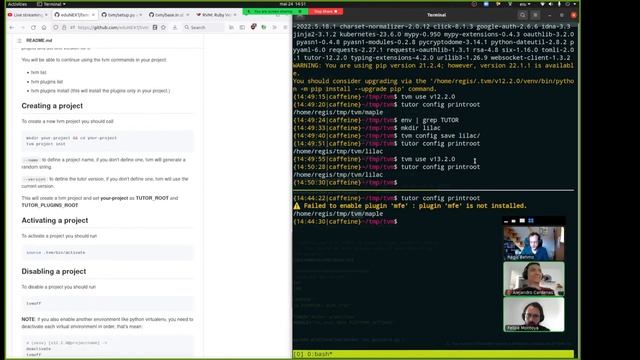Open the Terminal app menu in top bar
This screenshot has width=640, height=360.
click(51, 4)
